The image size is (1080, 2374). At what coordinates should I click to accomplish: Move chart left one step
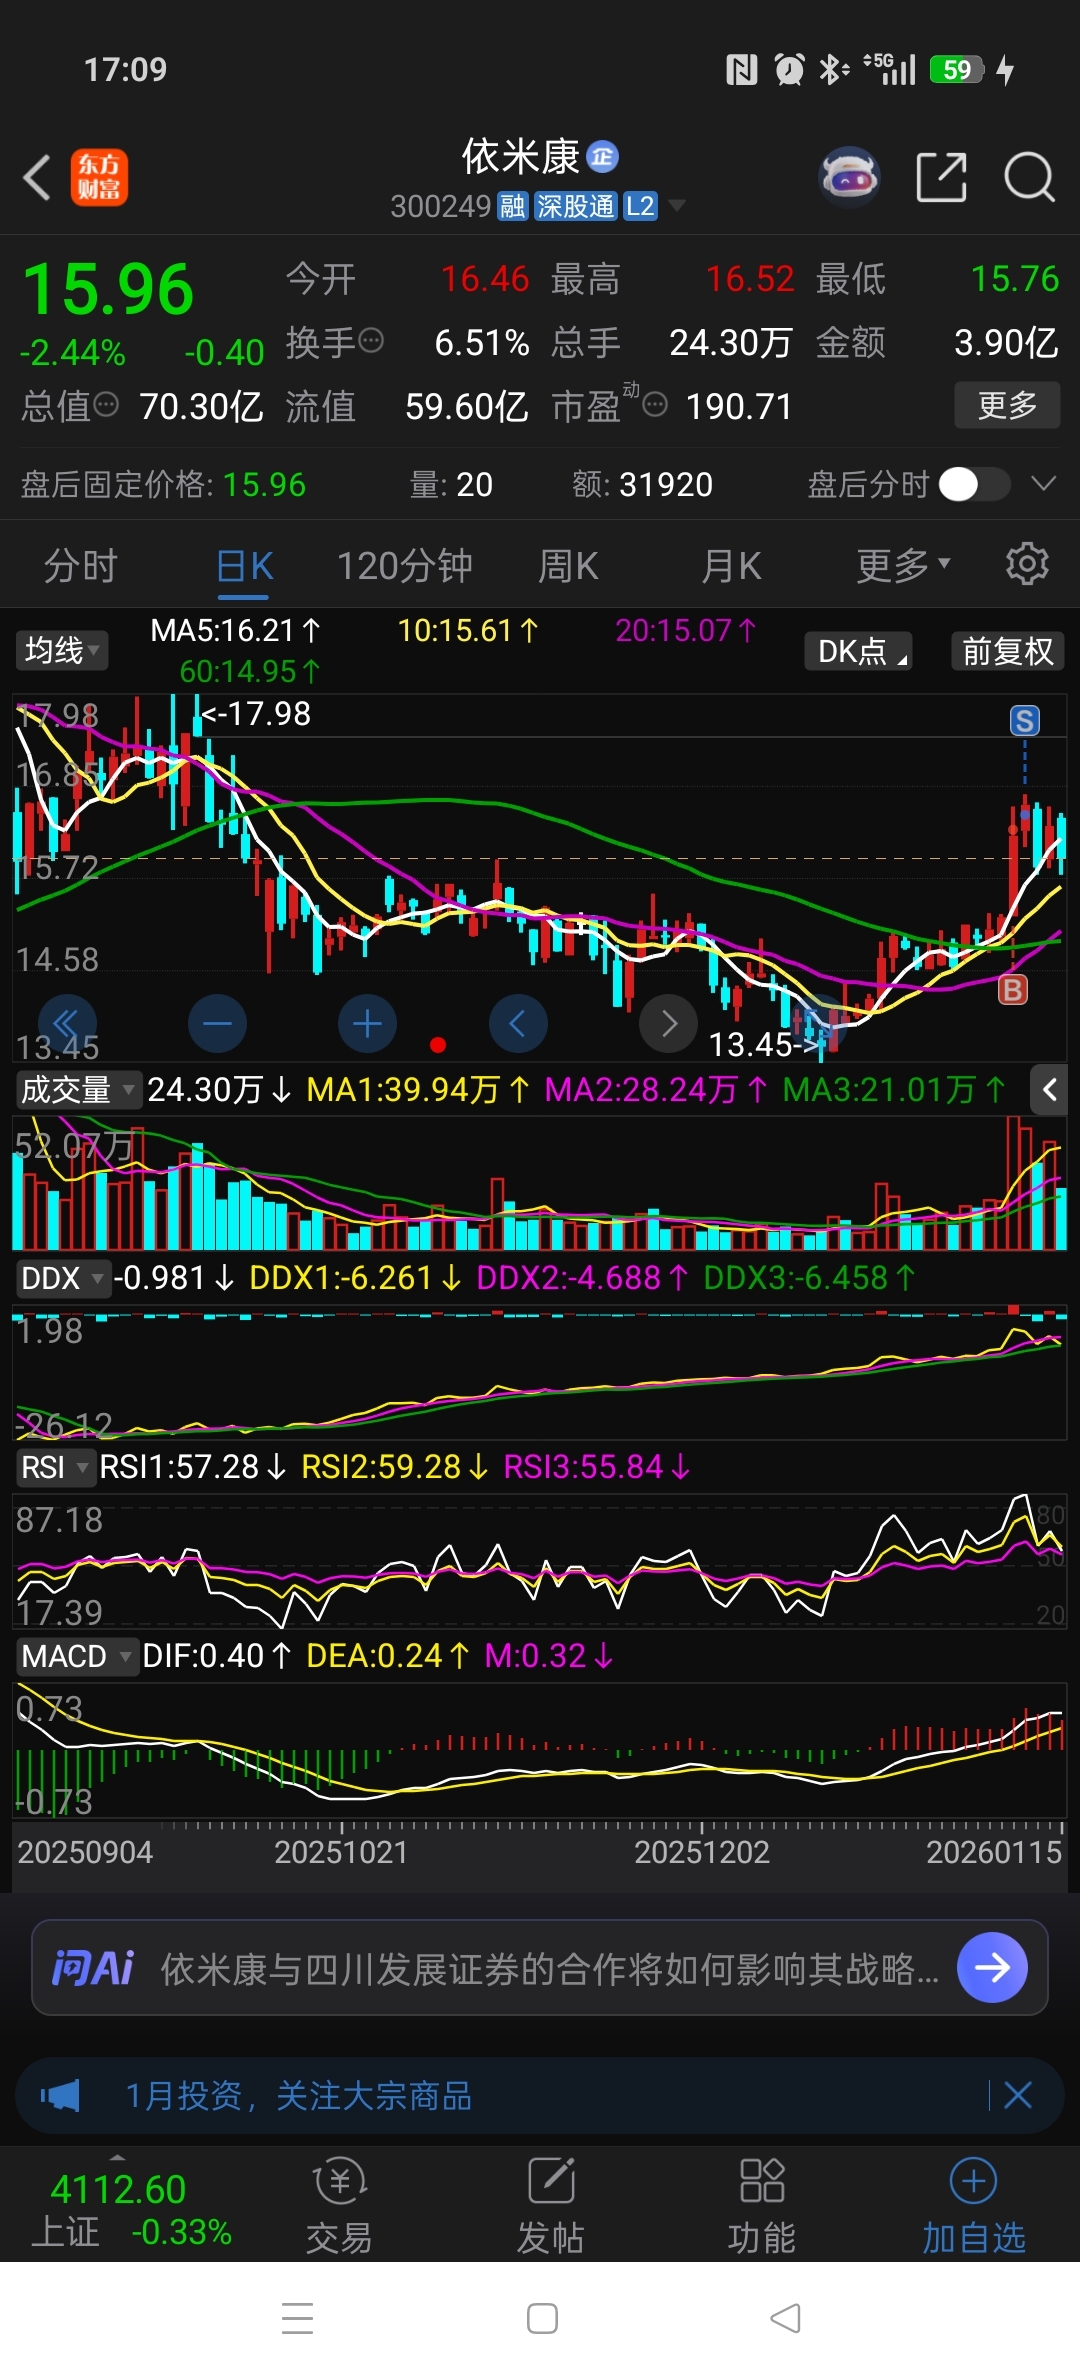[x=518, y=1023]
